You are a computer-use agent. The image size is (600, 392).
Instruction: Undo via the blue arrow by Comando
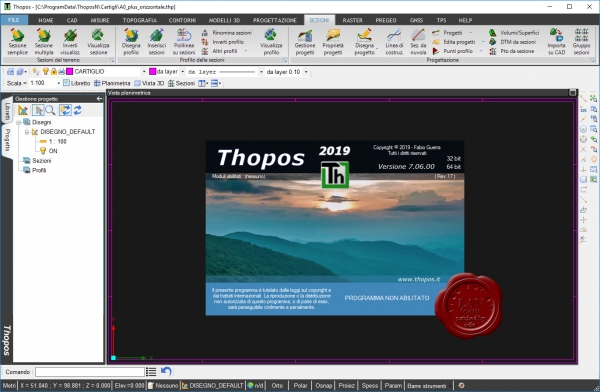166,371
